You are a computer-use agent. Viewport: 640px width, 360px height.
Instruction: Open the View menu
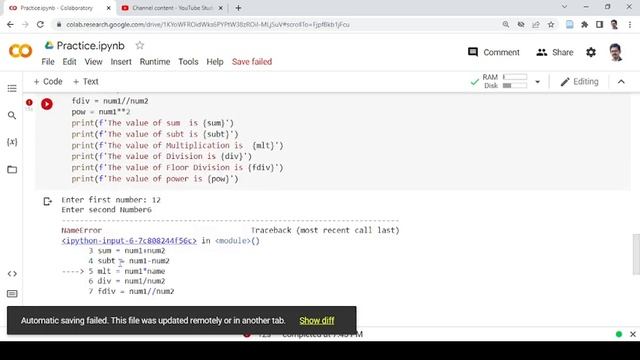93,62
